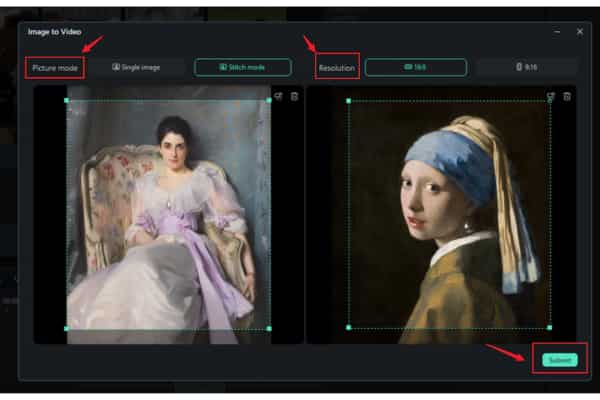Minimize the Image to Video dialog

click(557, 32)
